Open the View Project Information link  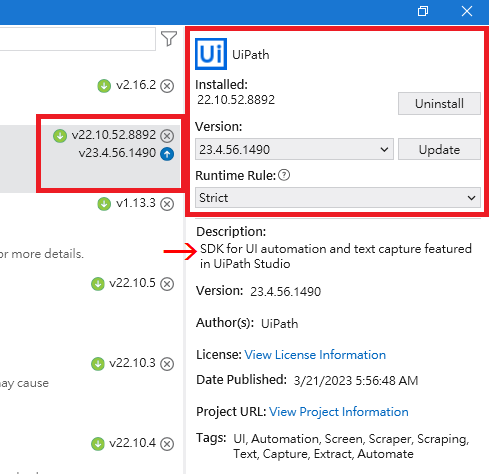339,412
